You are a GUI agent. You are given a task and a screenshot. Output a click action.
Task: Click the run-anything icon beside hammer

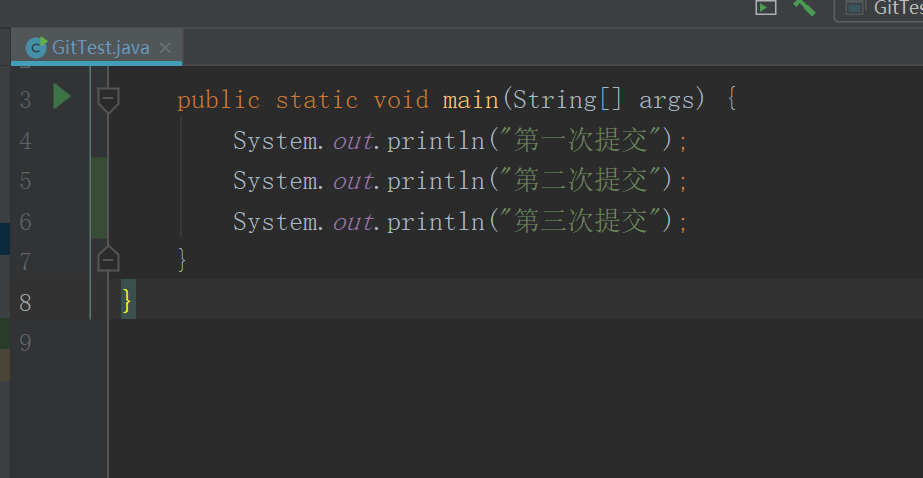766,7
